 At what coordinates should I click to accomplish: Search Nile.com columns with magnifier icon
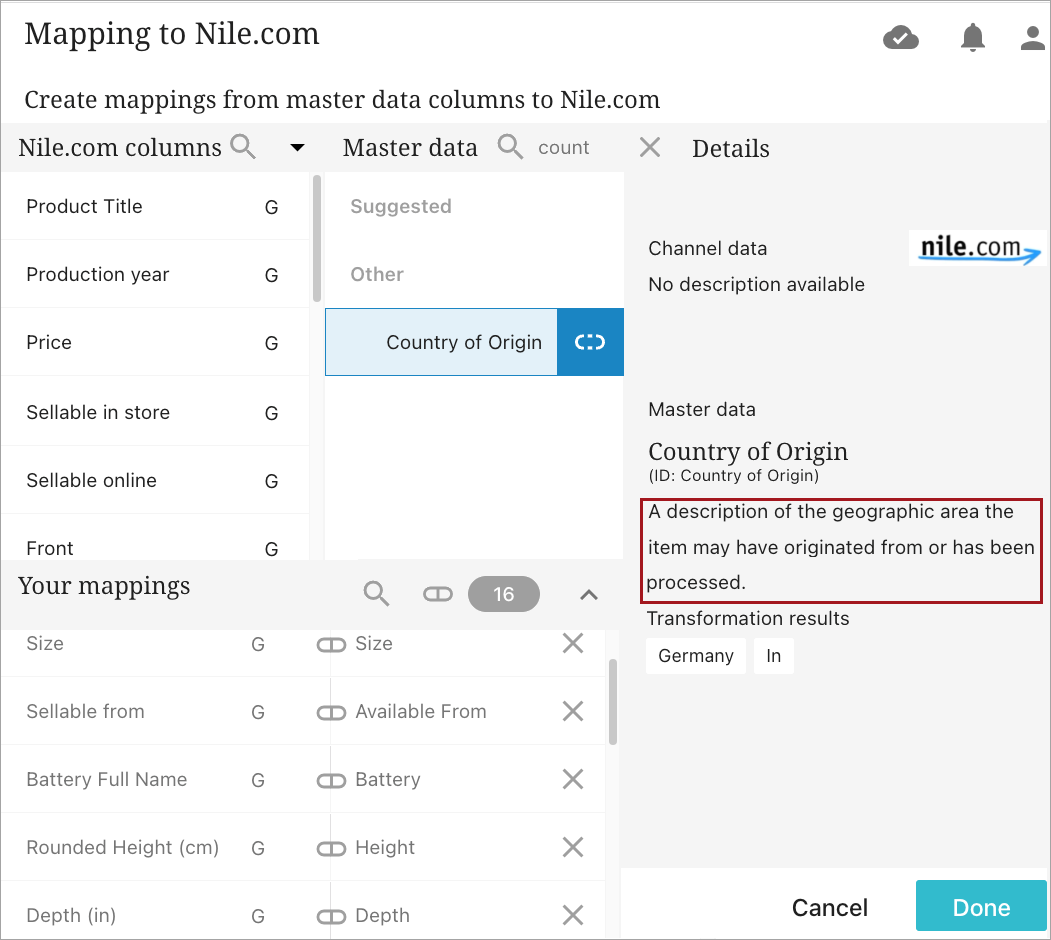point(243,148)
